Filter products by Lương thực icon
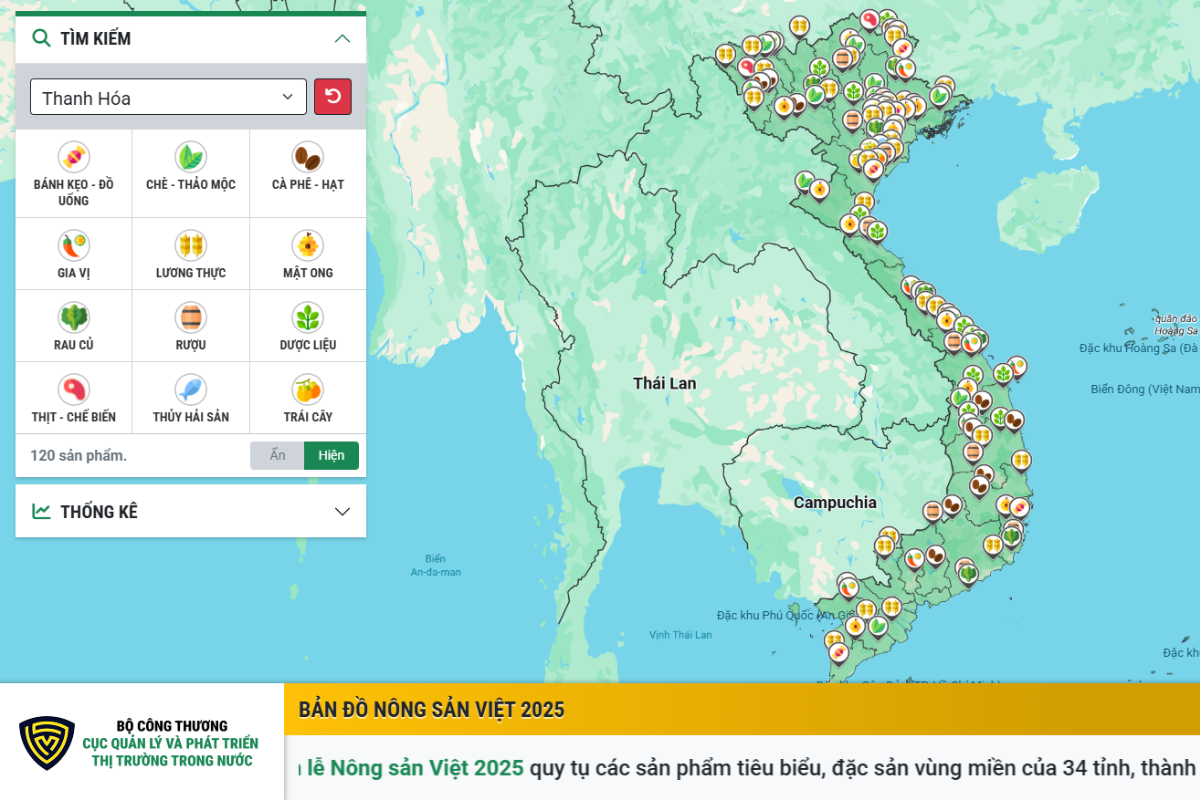Image resolution: width=1200 pixels, height=800 pixels. pyautogui.click(x=190, y=245)
